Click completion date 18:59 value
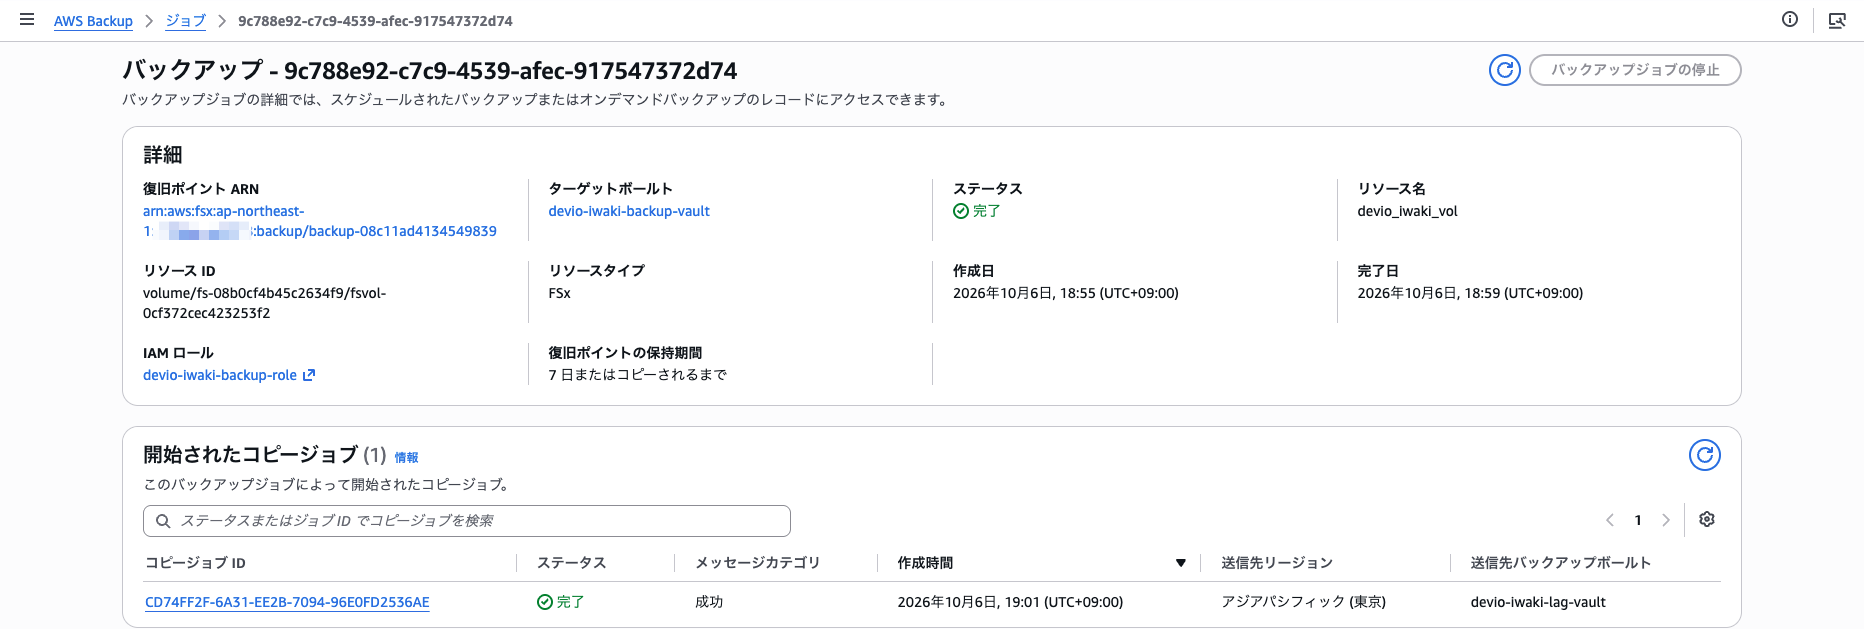Screen dimensions: 1864x629 pyautogui.click(x=1470, y=293)
